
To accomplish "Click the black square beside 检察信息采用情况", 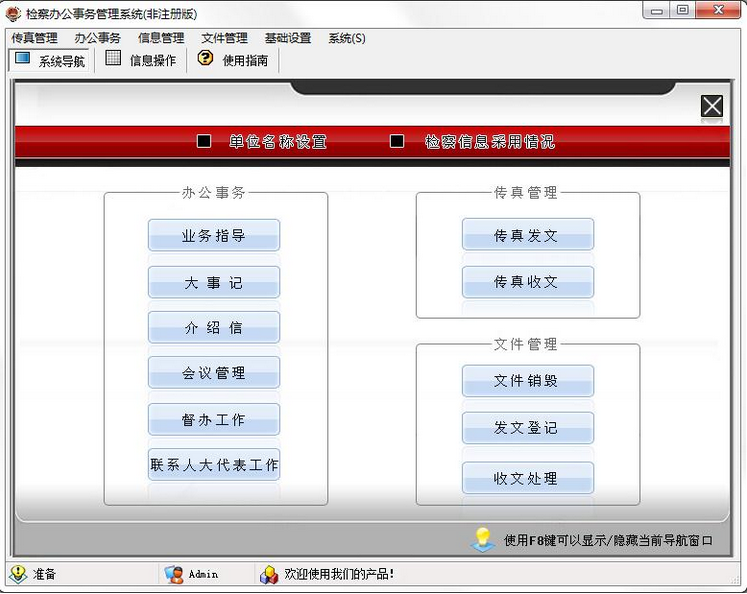I will click(x=397, y=141).
